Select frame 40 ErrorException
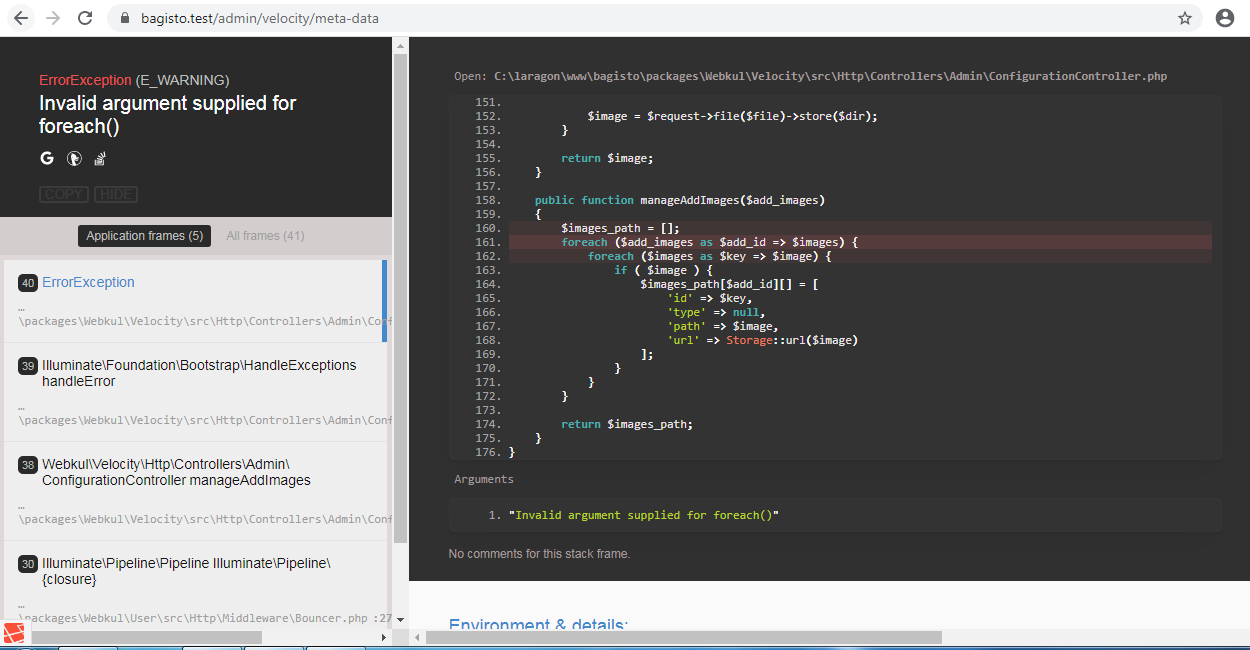This screenshot has height=650, width=1250. 195,301
